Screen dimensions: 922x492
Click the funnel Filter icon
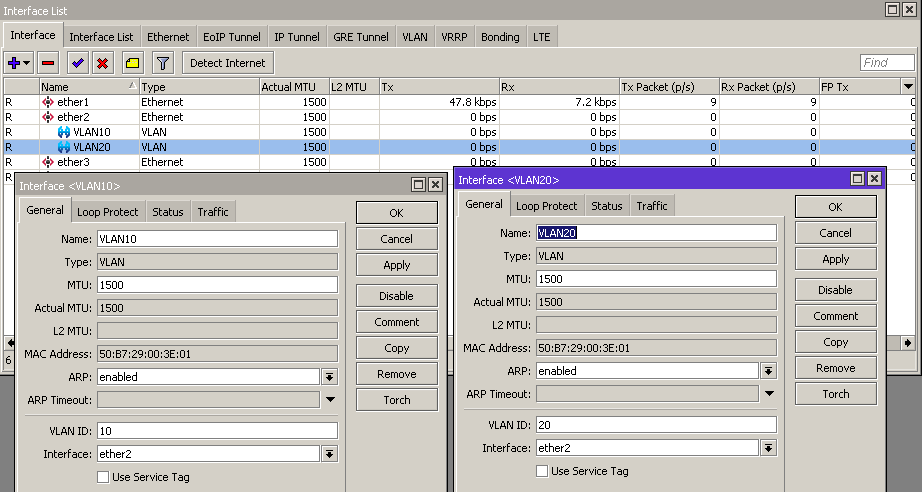click(163, 63)
